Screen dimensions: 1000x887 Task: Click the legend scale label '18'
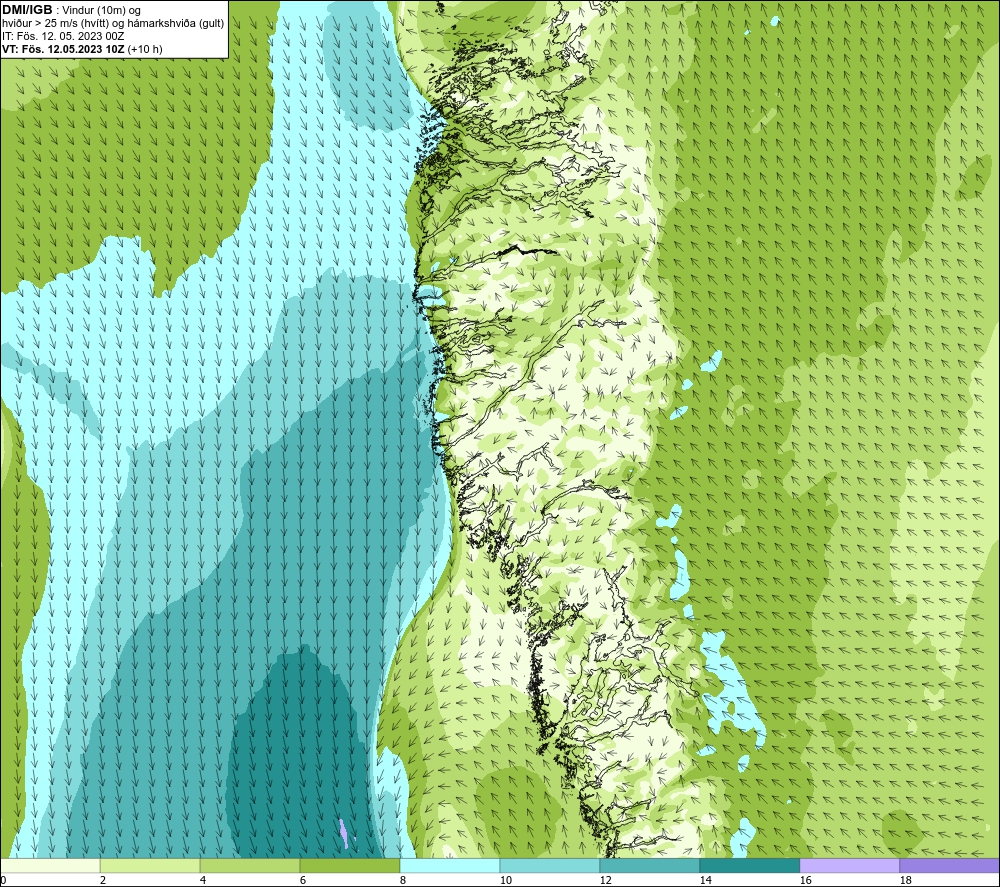click(905, 881)
